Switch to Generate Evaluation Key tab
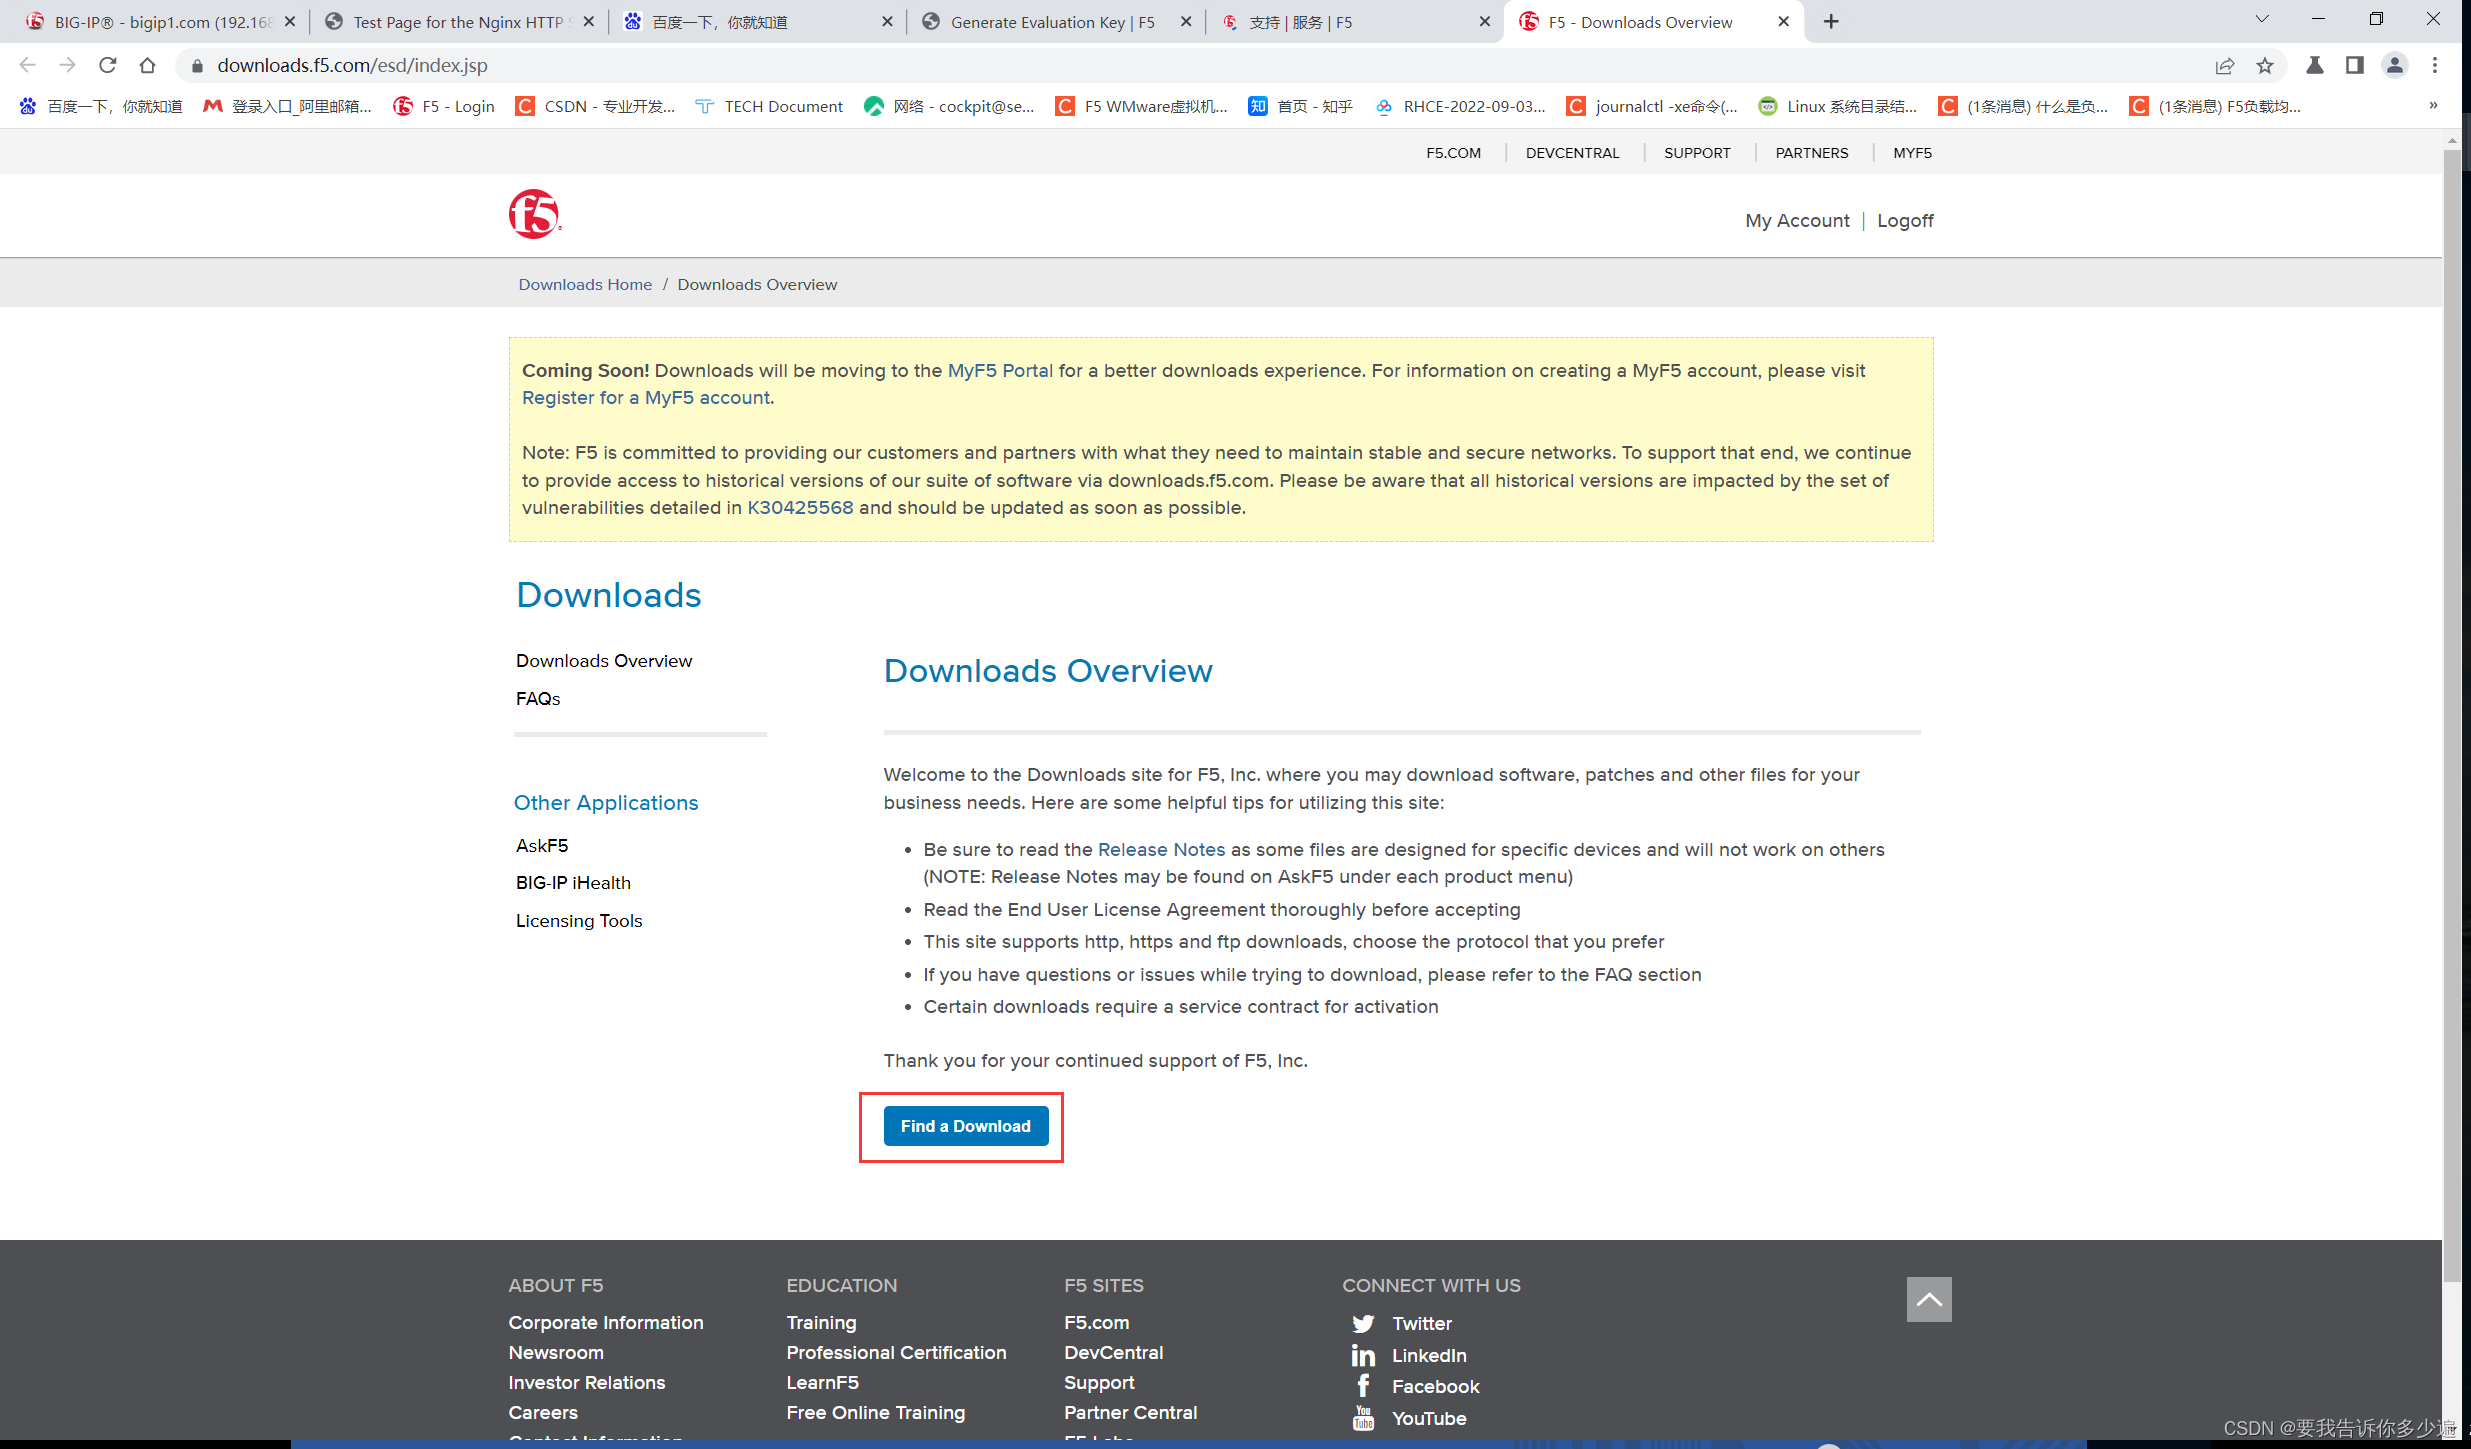 (x=1052, y=22)
